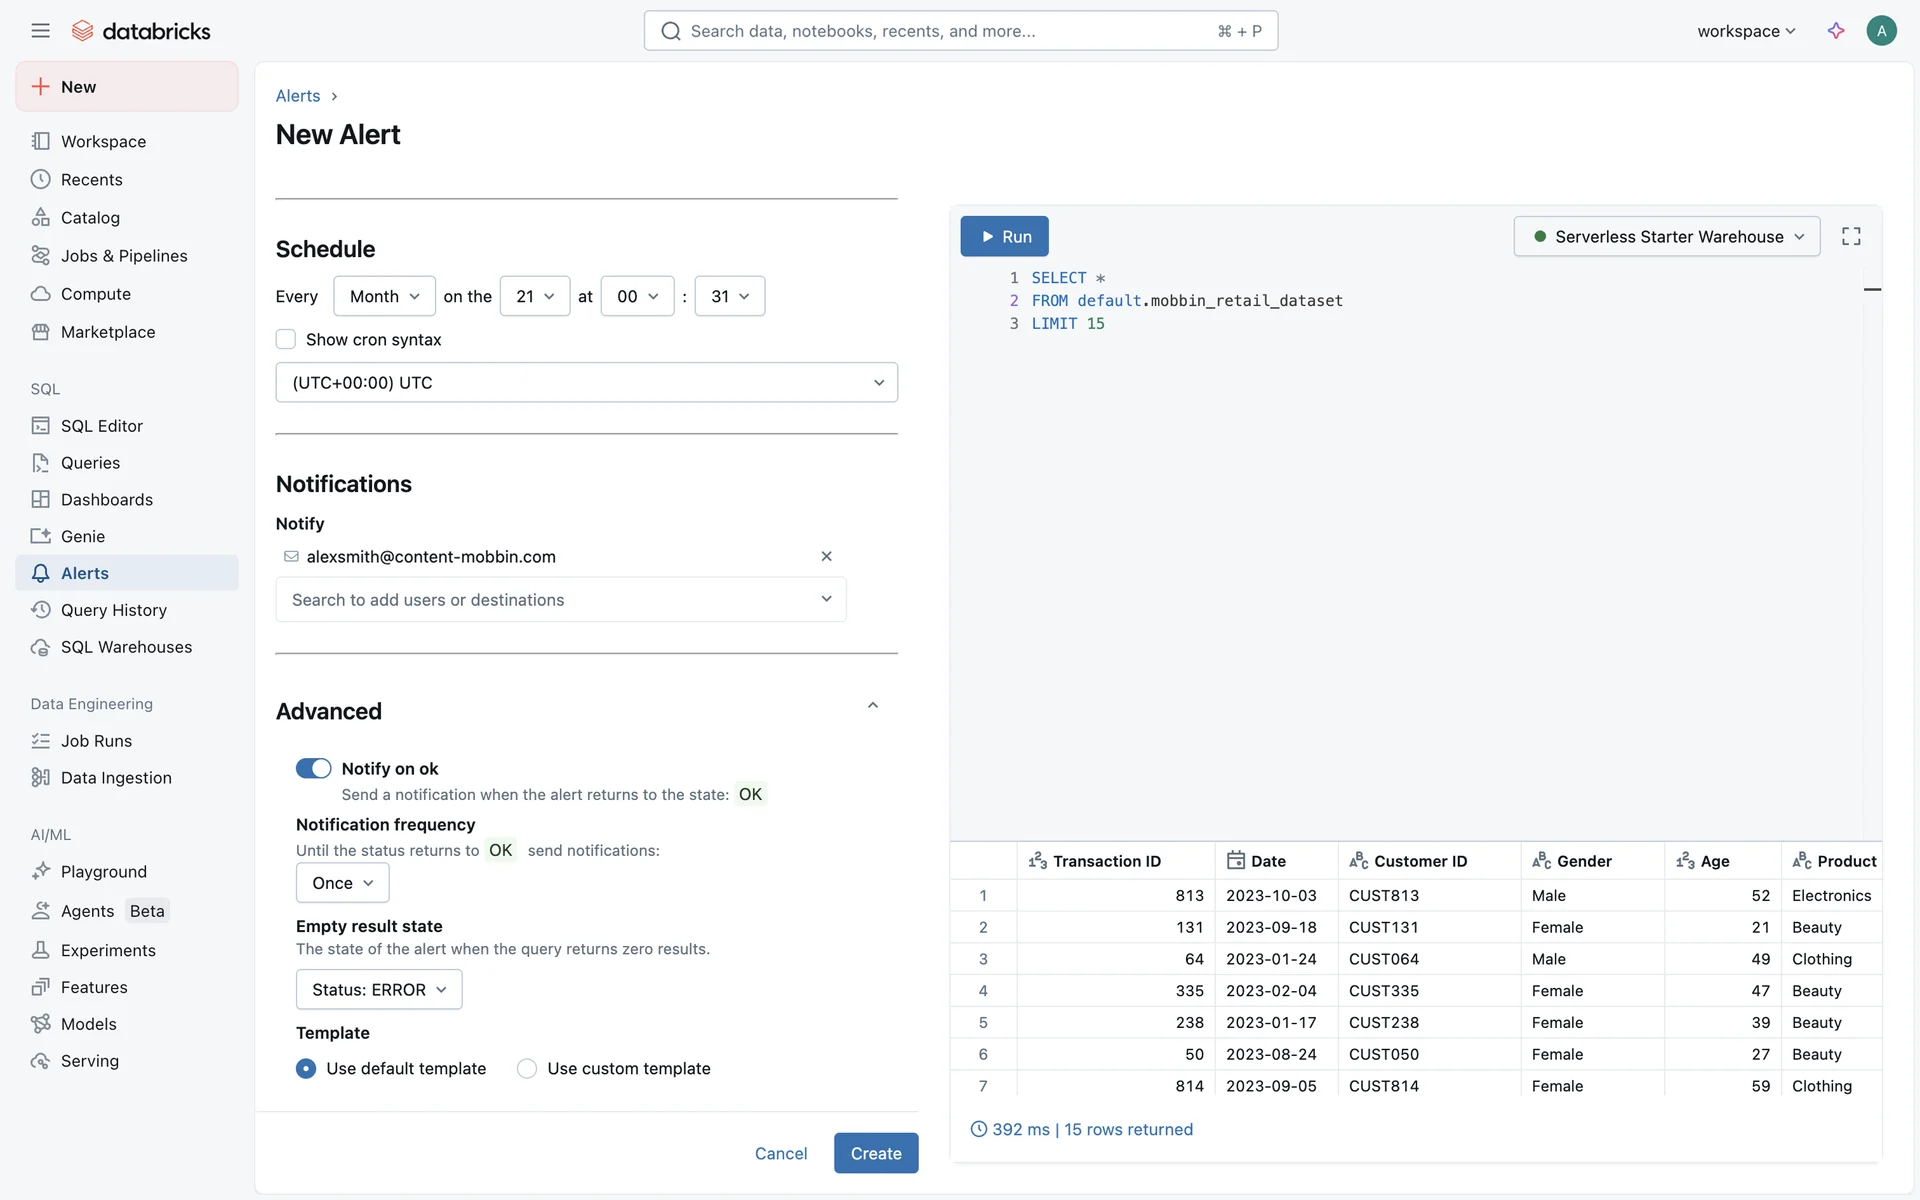Open Query History from the sidebar
Screen dimensions: 1920x1200
[x=113, y=610]
